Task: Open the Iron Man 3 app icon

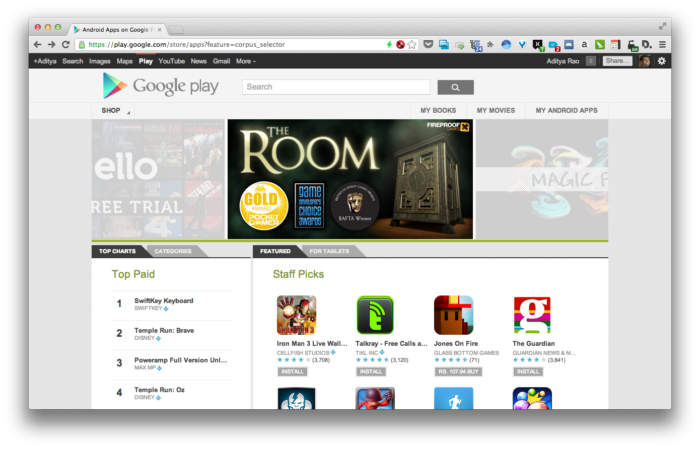Action: (x=296, y=315)
